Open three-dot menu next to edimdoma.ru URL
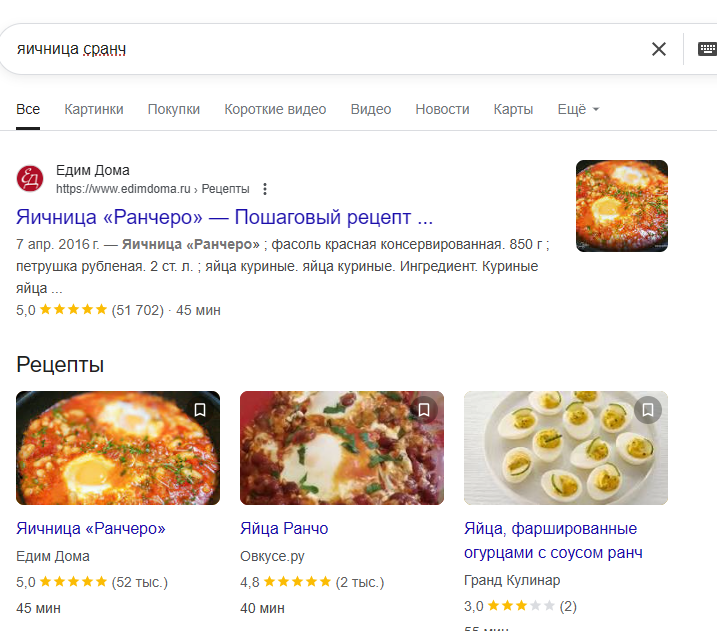The width and height of the screenshot is (717, 631). (265, 189)
